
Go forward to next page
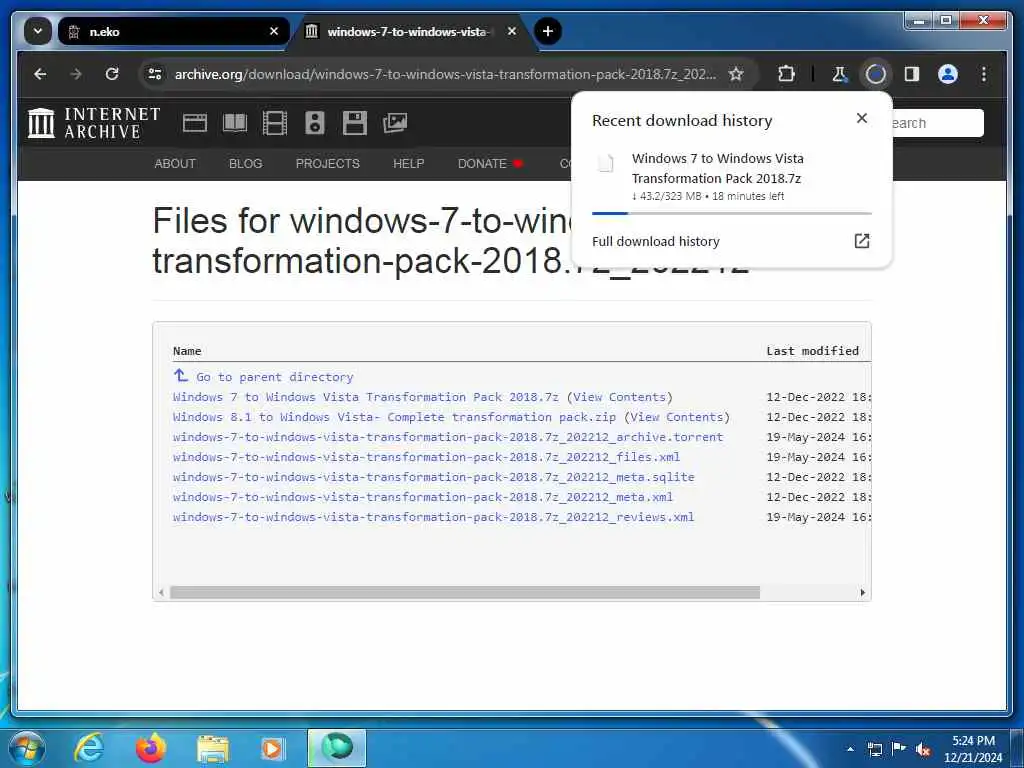(76, 74)
